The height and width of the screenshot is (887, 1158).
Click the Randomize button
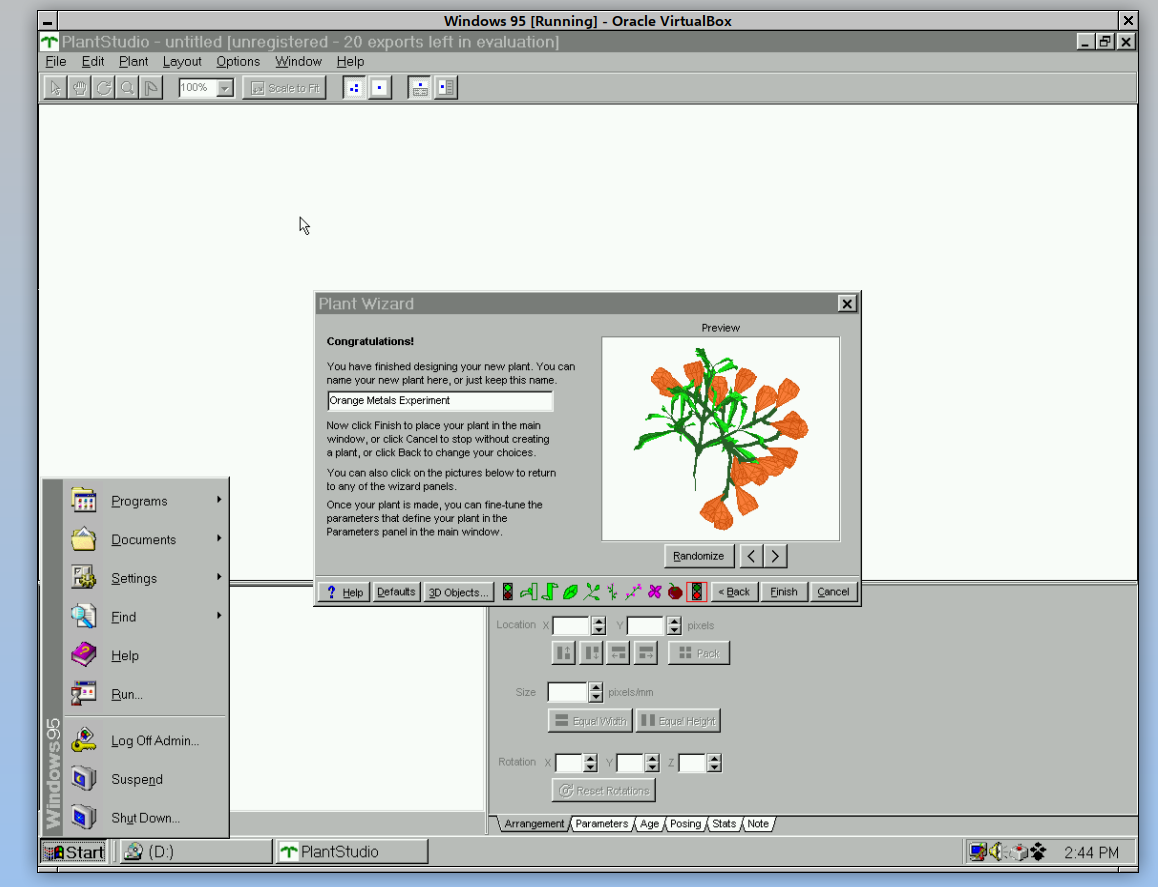[699, 555]
